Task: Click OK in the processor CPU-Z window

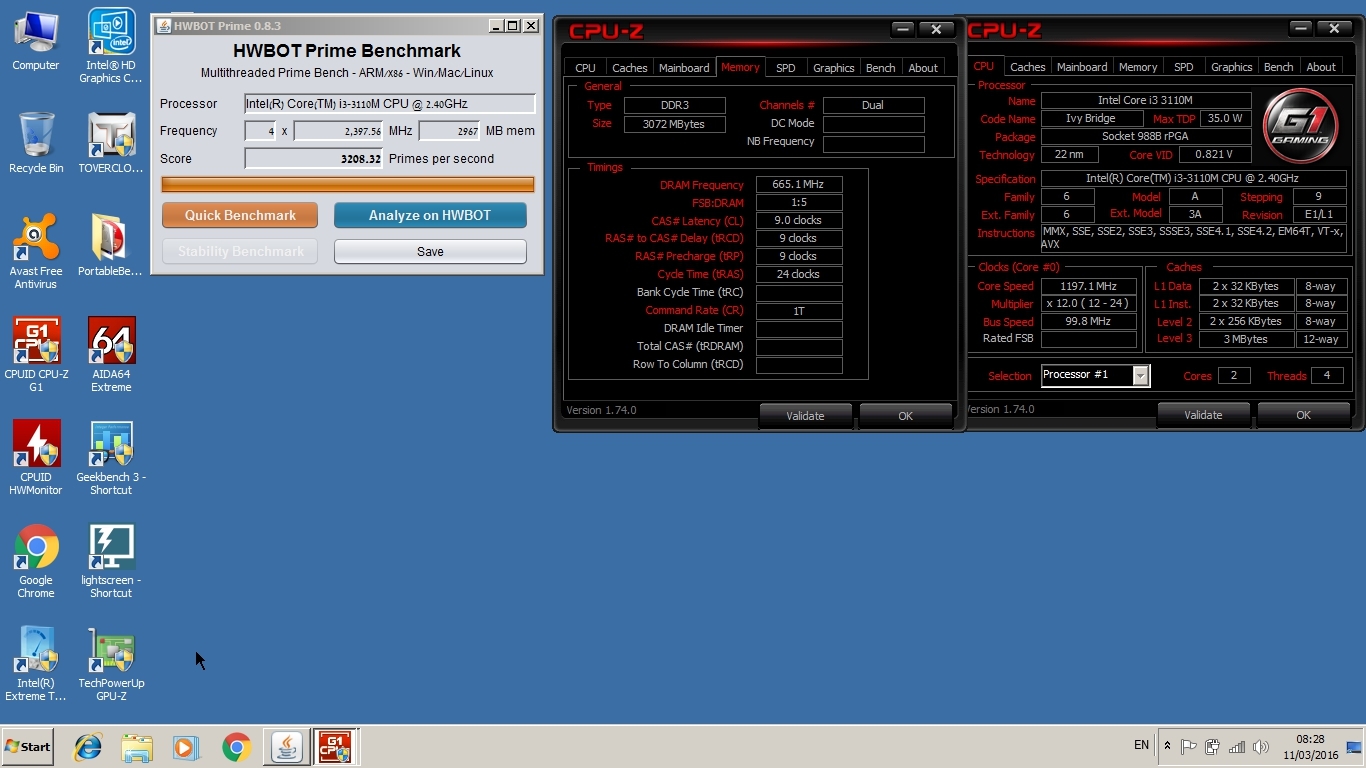Action: tap(1303, 415)
